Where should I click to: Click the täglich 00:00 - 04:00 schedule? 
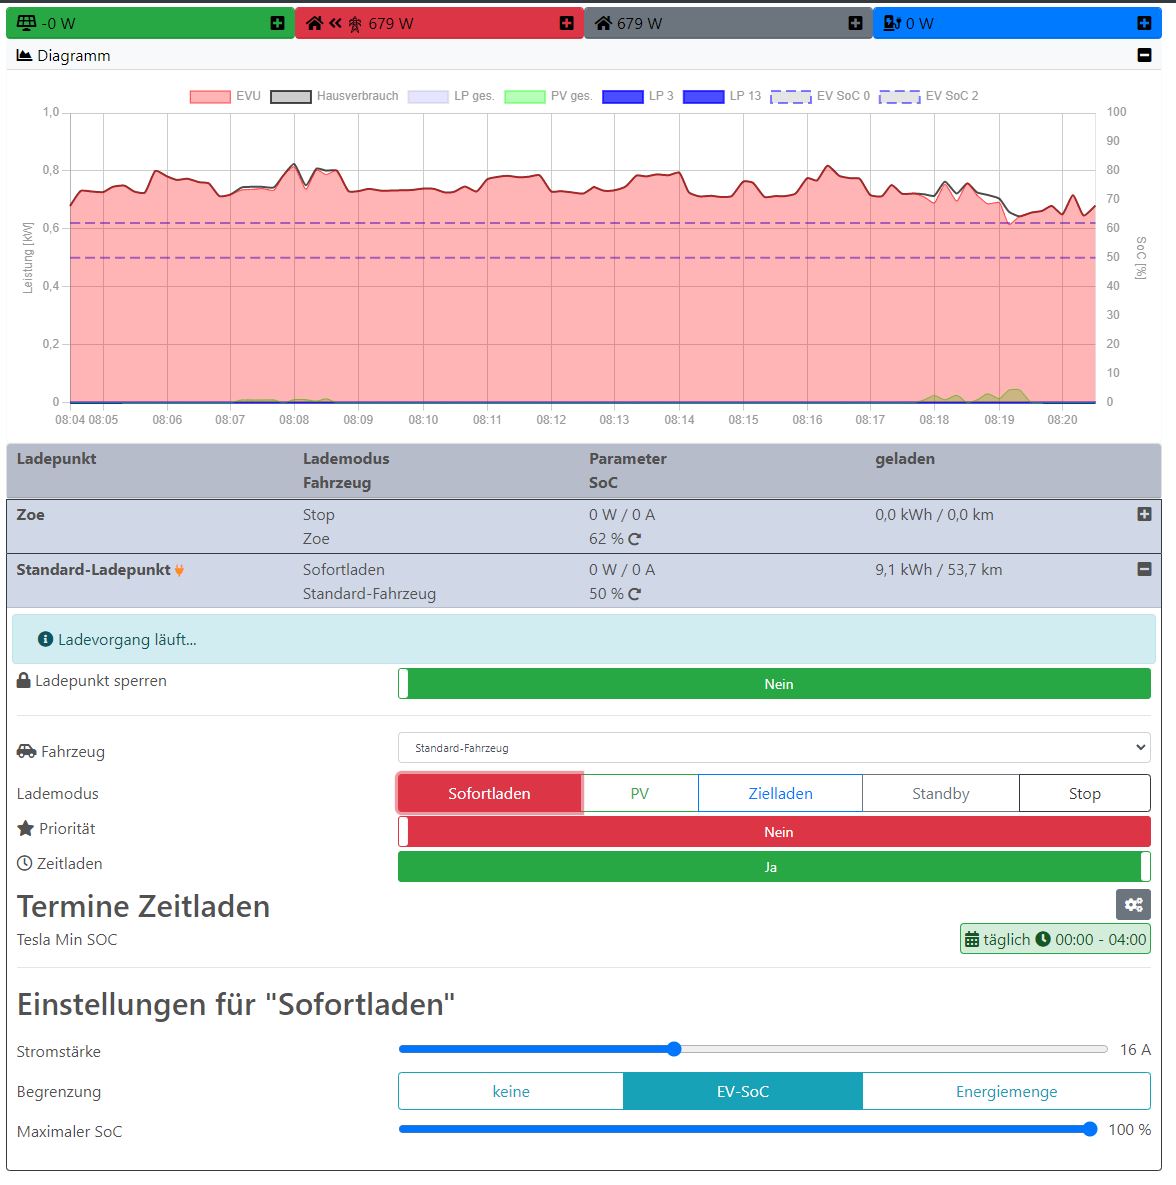click(x=1055, y=939)
